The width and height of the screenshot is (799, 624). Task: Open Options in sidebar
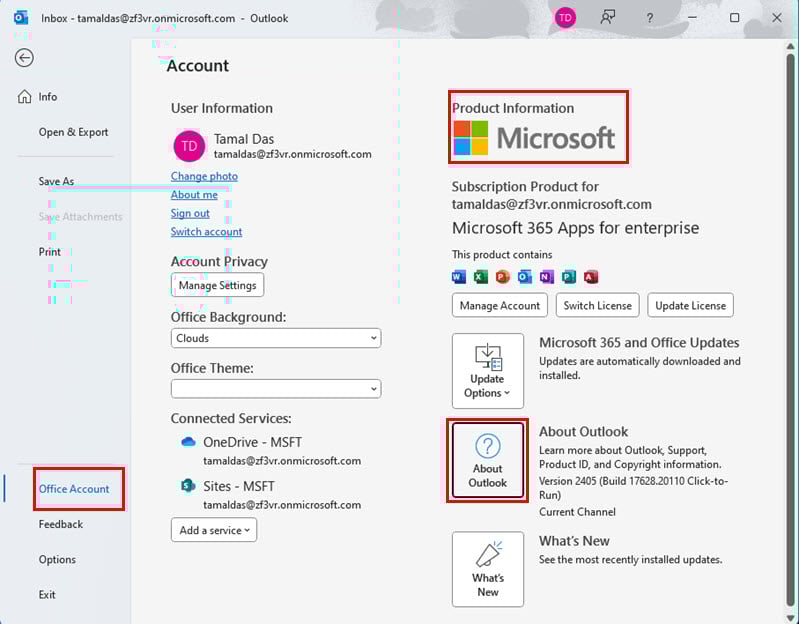pyautogui.click(x=57, y=559)
